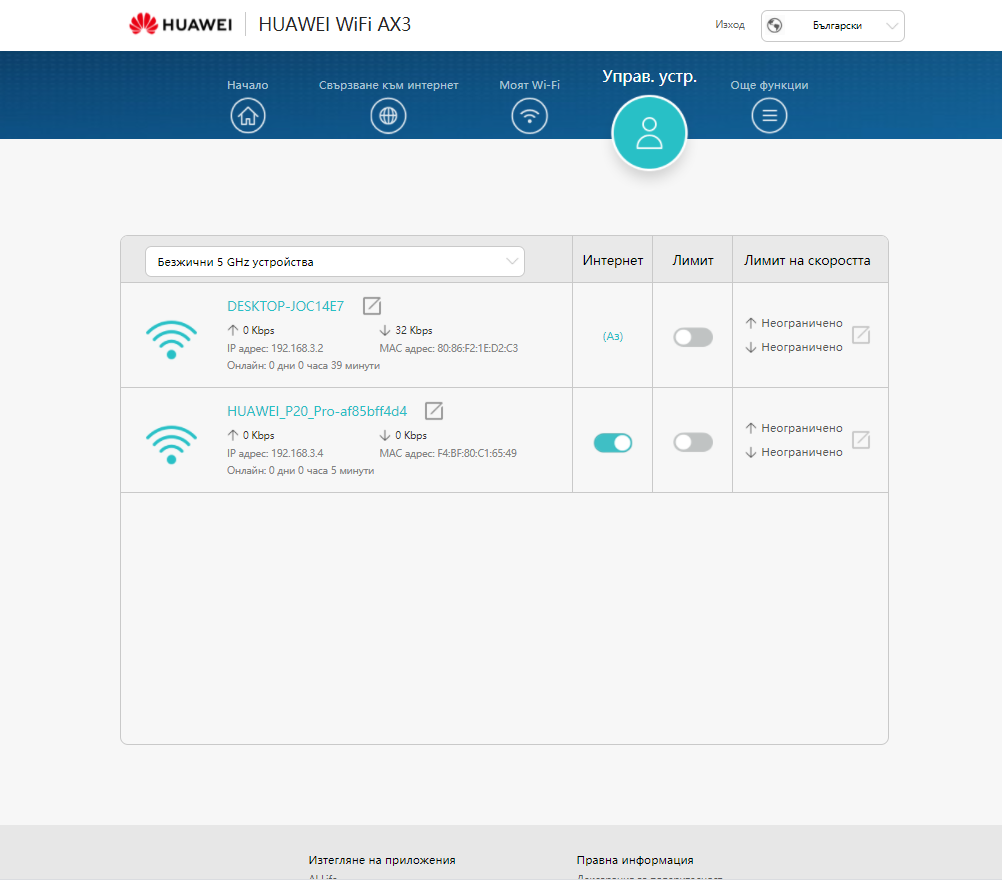The width and height of the screenshot is (1002, 881).
Task: Click the Wi-Fi icon of DESKTOP-JOC14E7
Action: pos(171,339)
